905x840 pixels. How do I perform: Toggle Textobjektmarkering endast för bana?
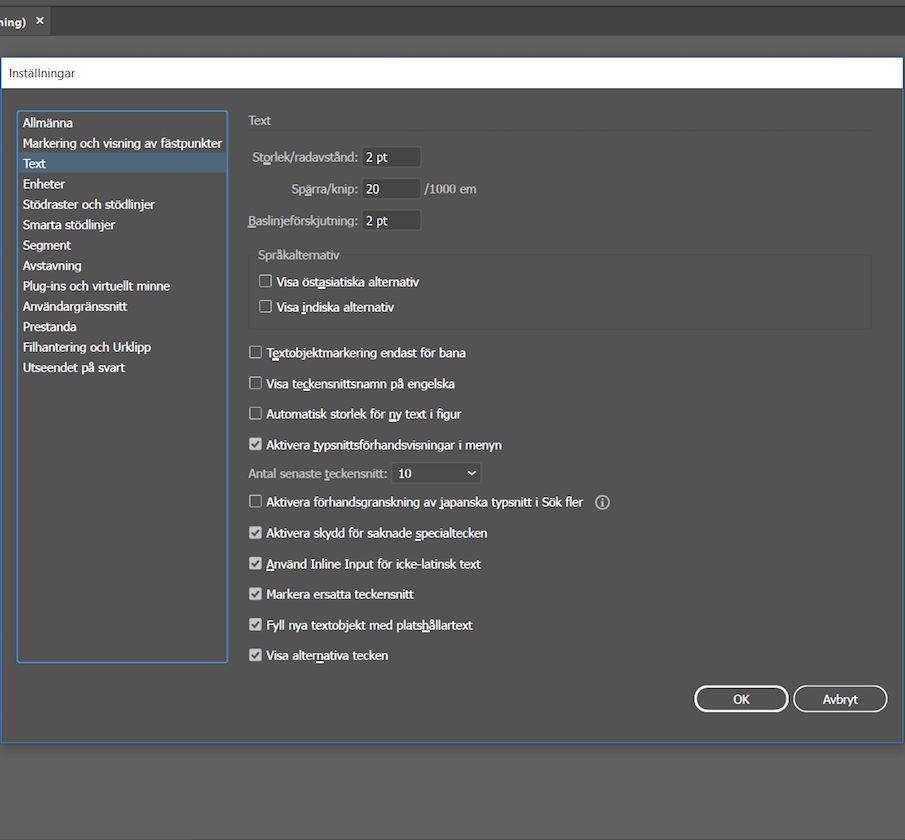click(x=255, y=352)
